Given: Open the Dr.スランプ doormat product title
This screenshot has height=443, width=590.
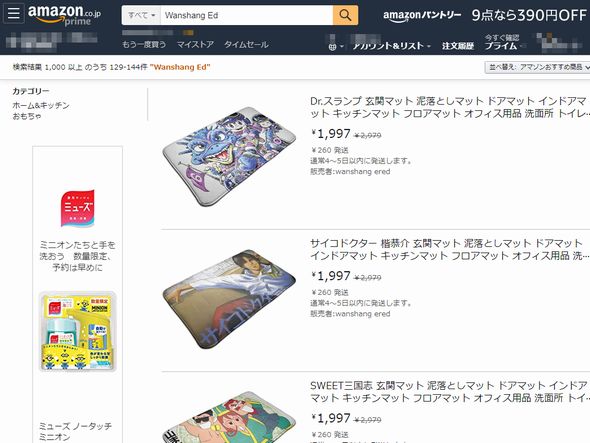Looking at the screenshot, I should click(x=449, y=107).
